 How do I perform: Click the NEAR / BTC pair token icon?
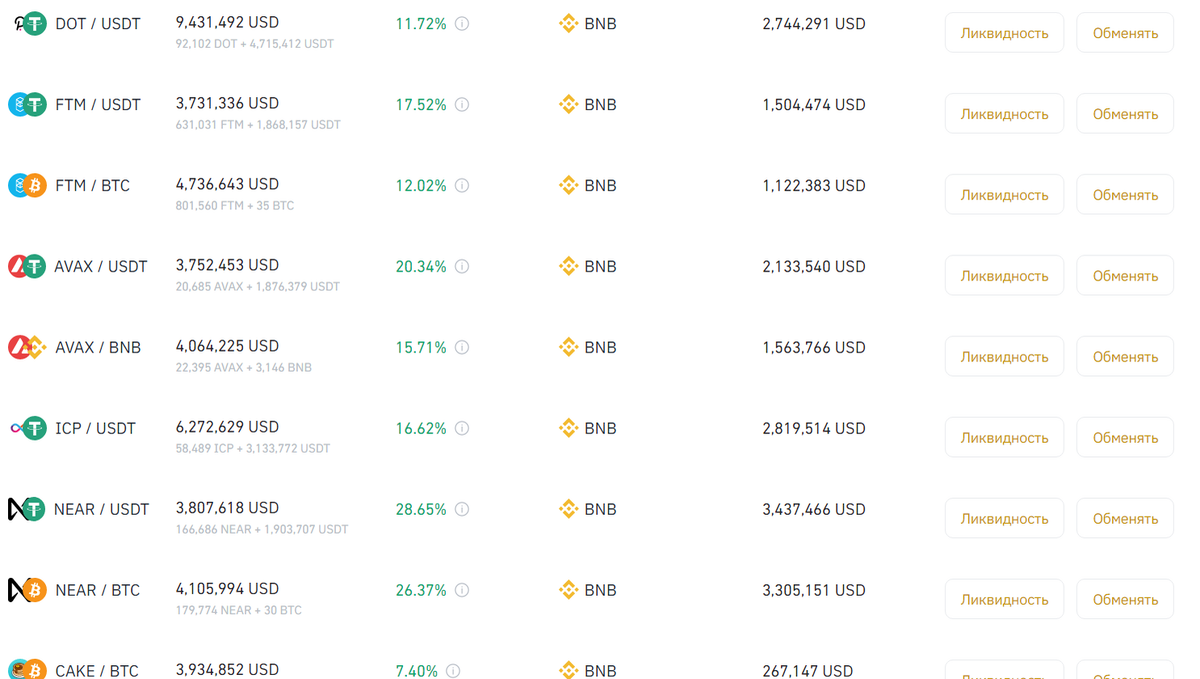click(28, 590)
